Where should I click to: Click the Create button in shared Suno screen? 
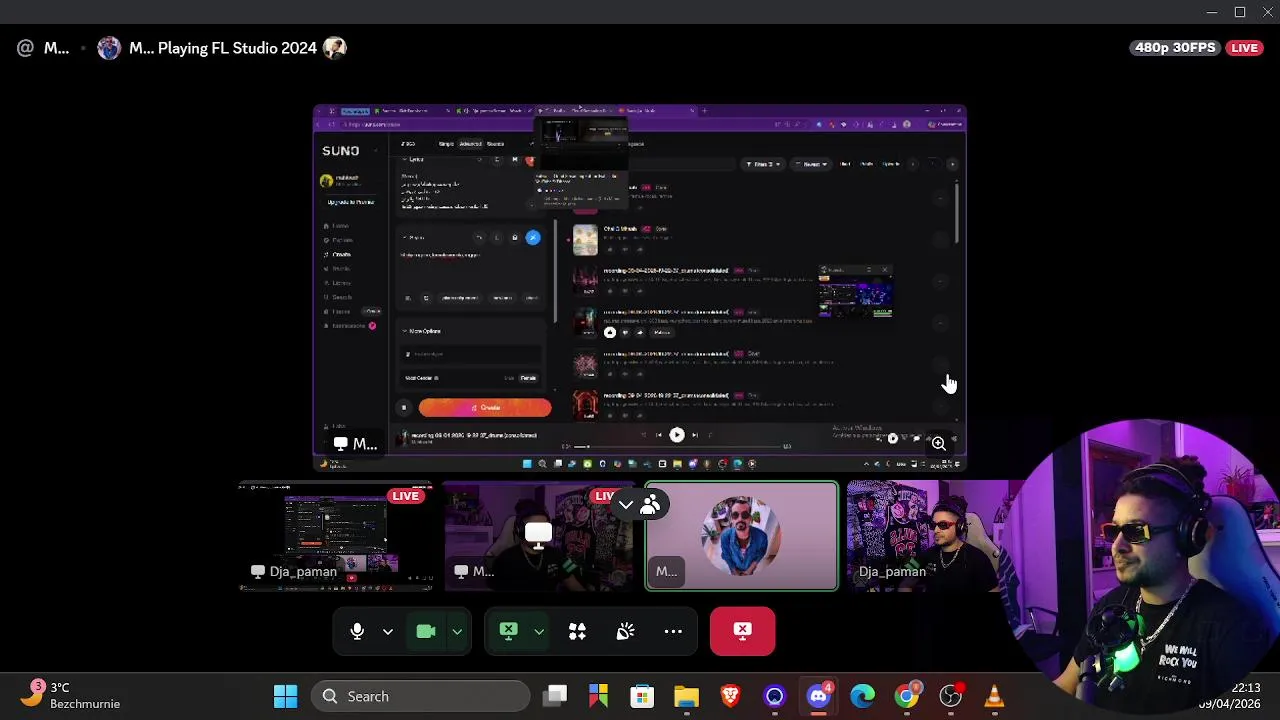(485, 407)
